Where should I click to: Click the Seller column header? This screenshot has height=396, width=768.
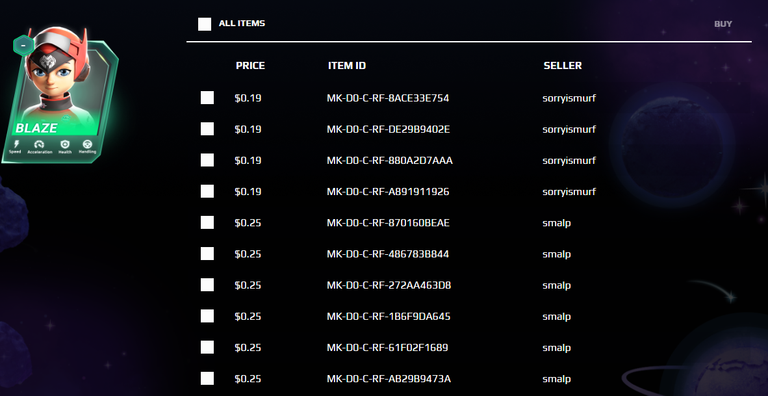point(563,66)
